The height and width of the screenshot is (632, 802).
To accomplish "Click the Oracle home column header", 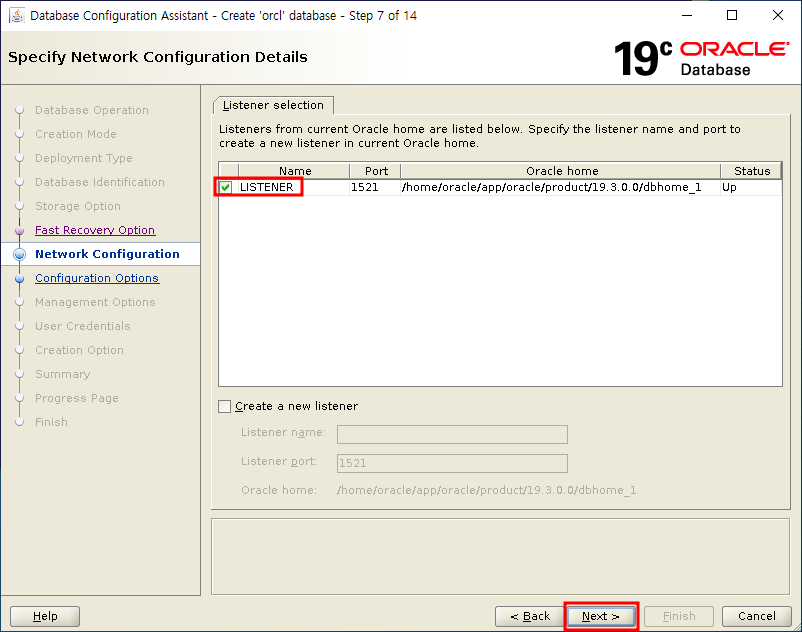I will pyautogui.click(x=561, y=171).
